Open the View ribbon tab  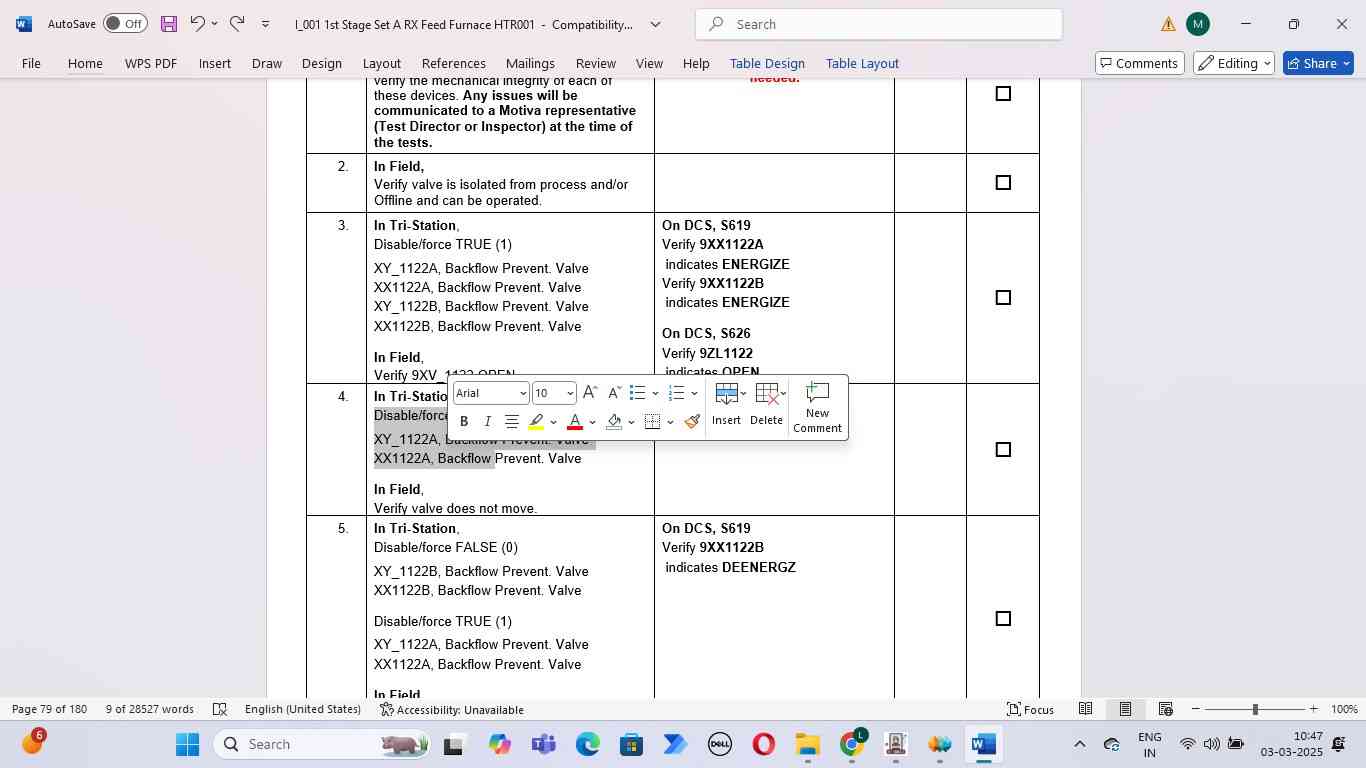click(649, 63)
